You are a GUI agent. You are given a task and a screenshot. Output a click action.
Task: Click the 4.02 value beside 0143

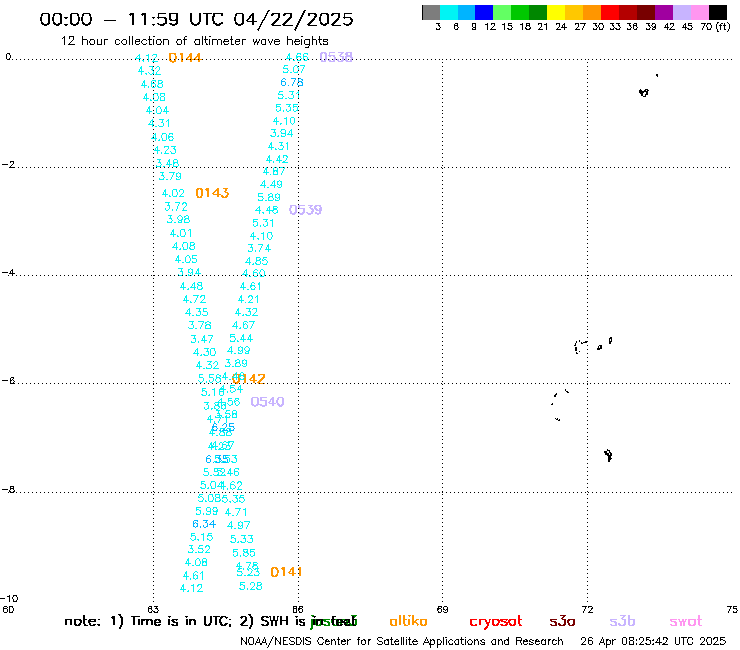173,194
